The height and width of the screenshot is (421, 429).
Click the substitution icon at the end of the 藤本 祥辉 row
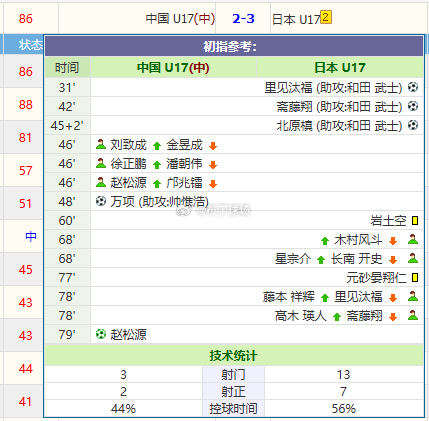413,296
